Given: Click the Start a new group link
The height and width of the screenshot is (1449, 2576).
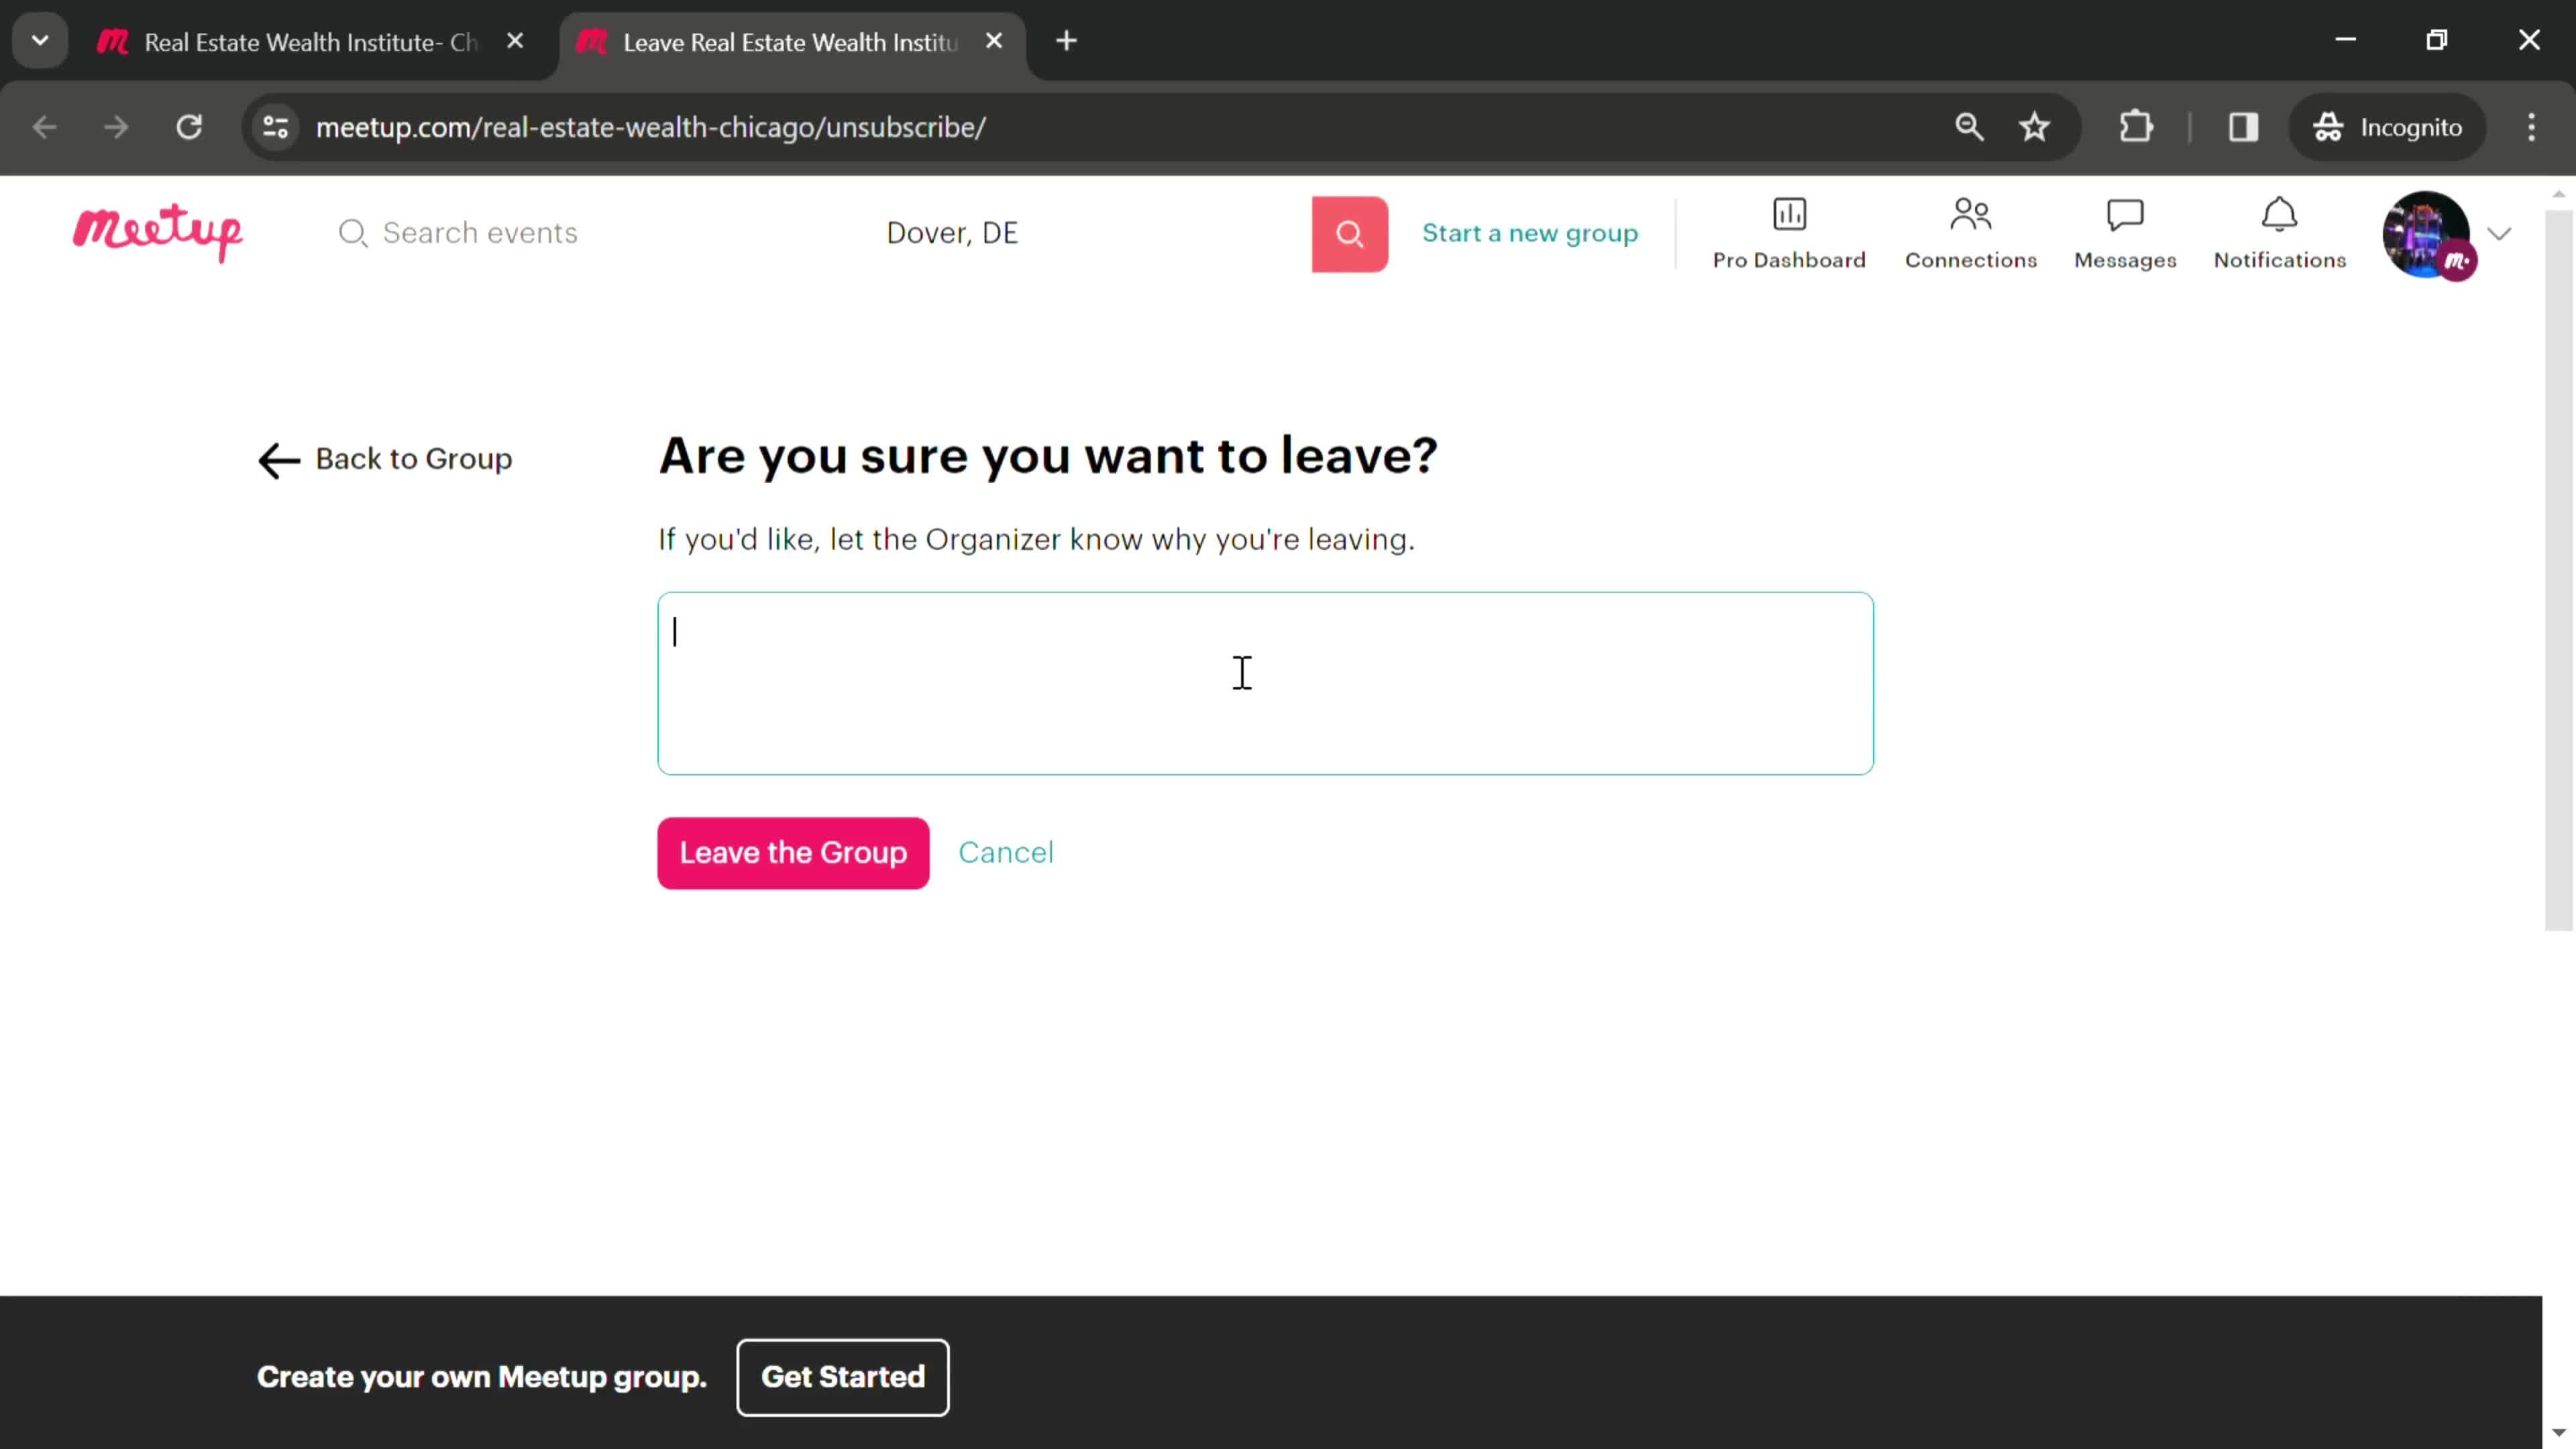Looking at the screenshot, I should (x=1530, y=231).
